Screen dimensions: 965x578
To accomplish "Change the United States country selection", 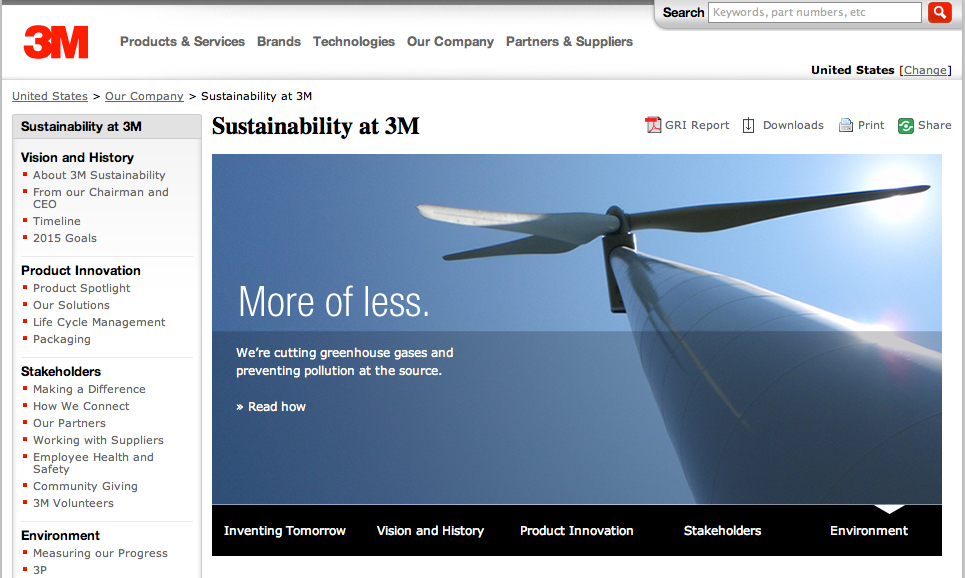I will tap(925, 70).
